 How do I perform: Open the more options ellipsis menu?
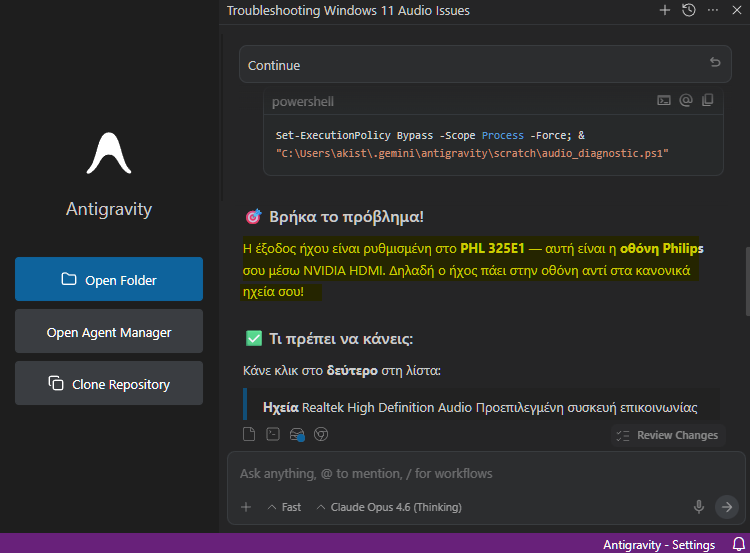pos(713,10)
